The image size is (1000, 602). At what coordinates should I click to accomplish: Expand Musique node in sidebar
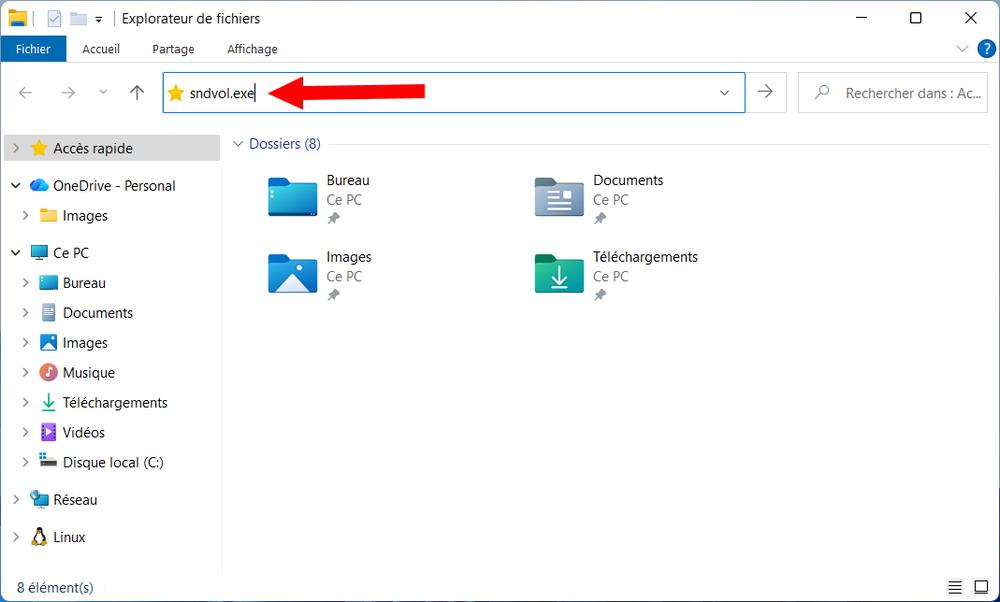tap(26, 372)
